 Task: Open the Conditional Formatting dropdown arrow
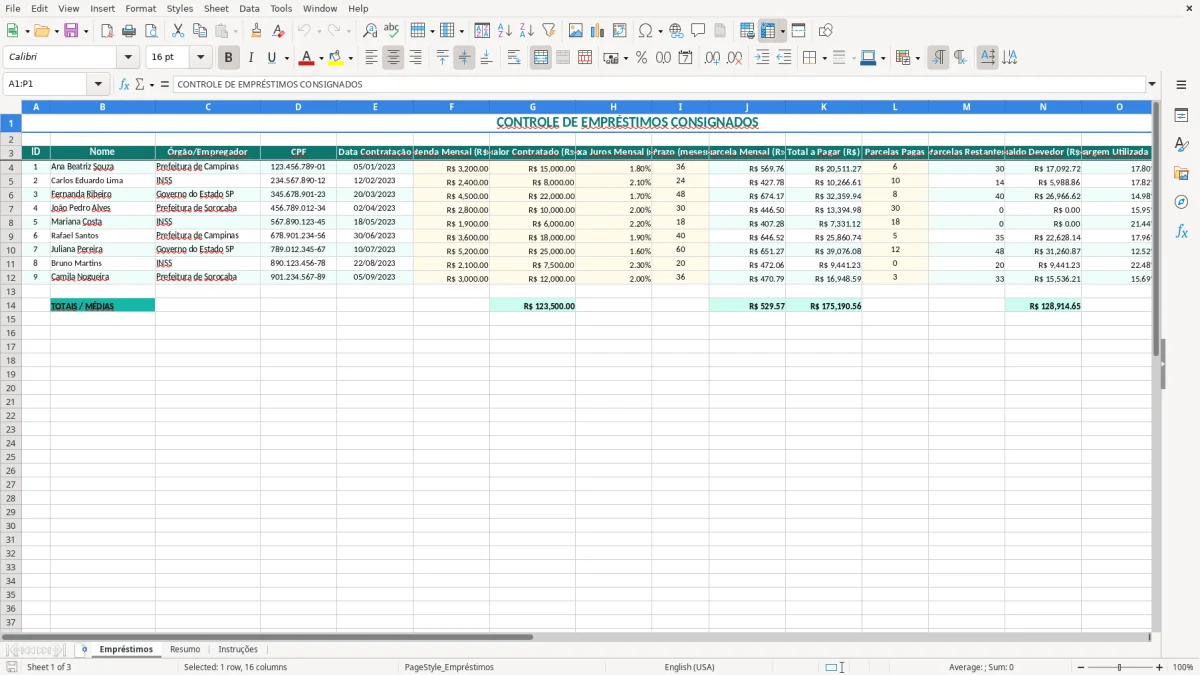point(917,58)
